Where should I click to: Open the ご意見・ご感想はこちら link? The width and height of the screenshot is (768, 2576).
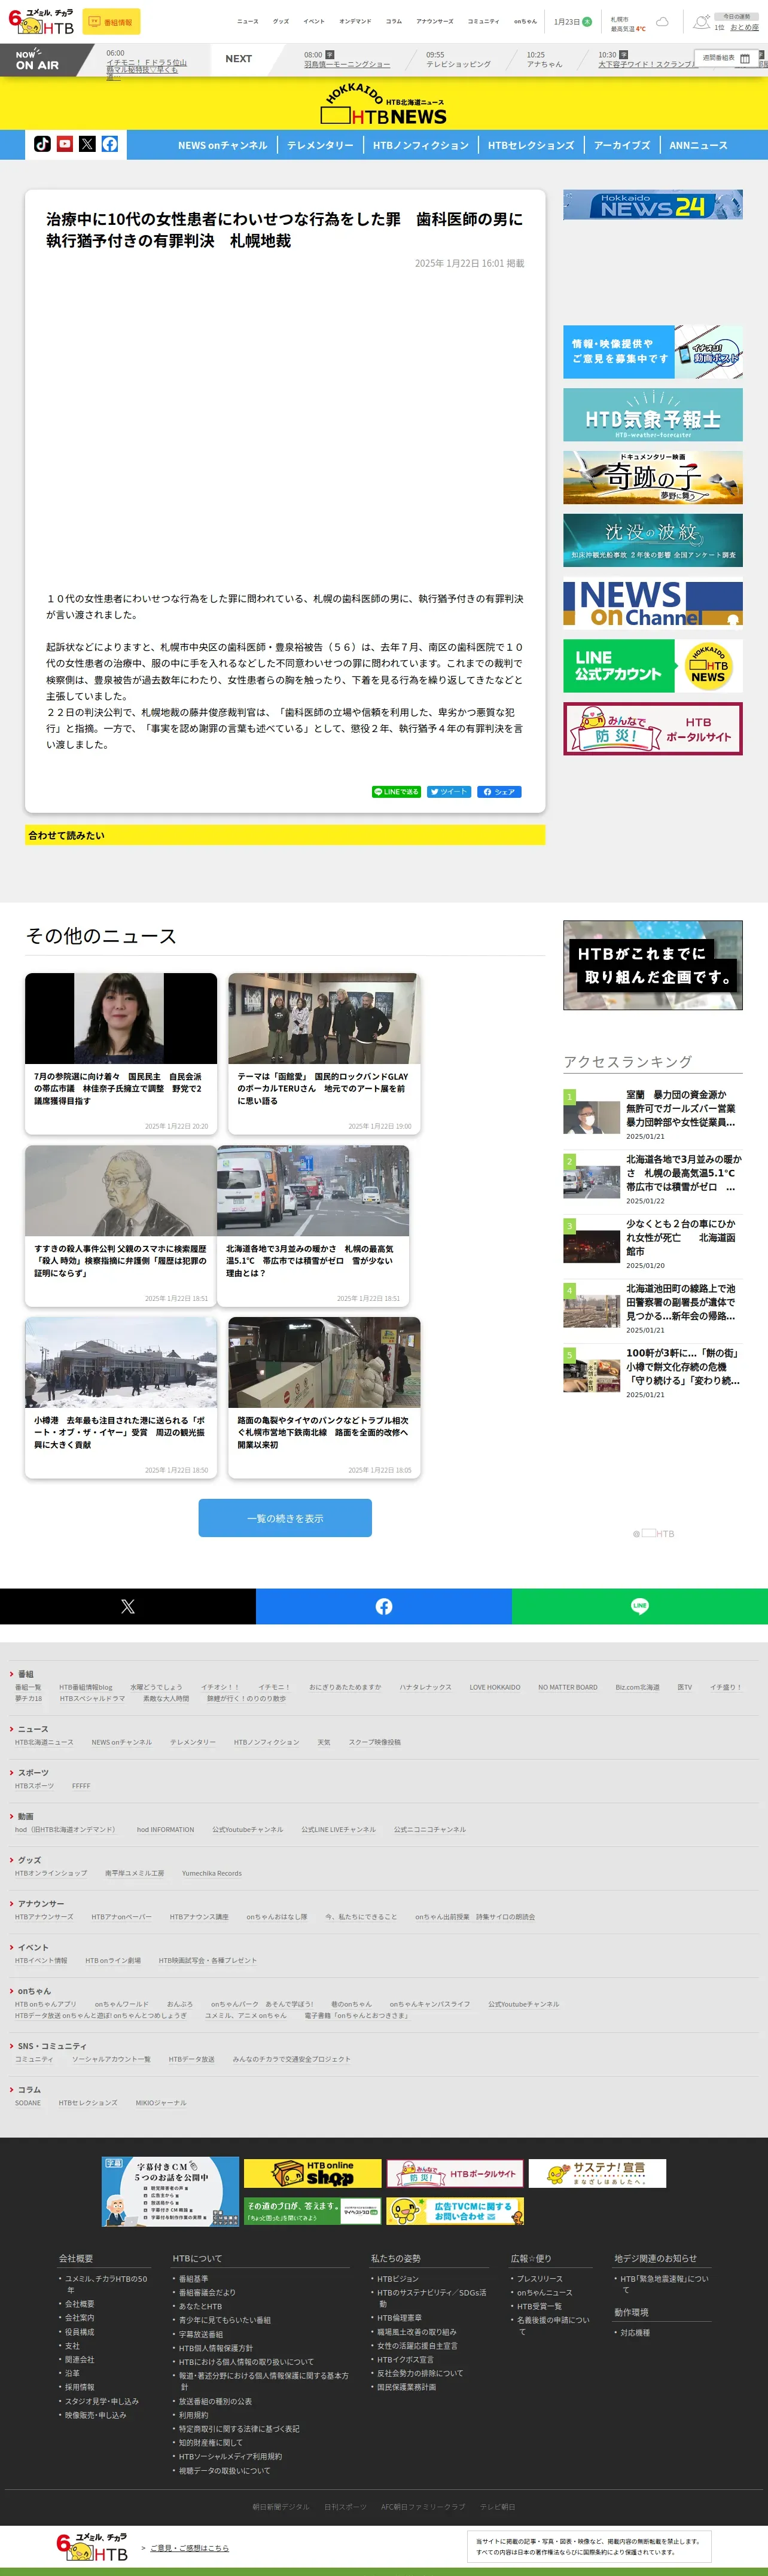tap(189, 2547)
